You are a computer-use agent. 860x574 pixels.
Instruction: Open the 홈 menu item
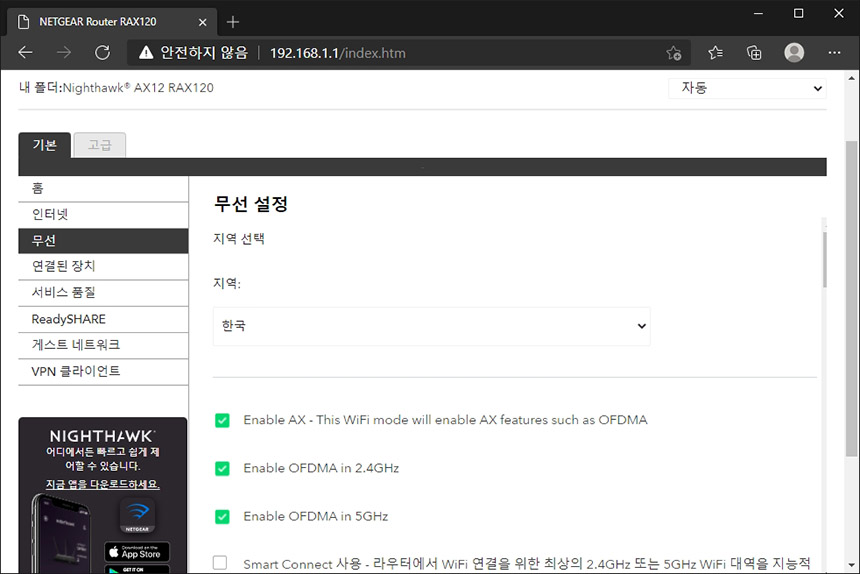(x=103, y=189)
